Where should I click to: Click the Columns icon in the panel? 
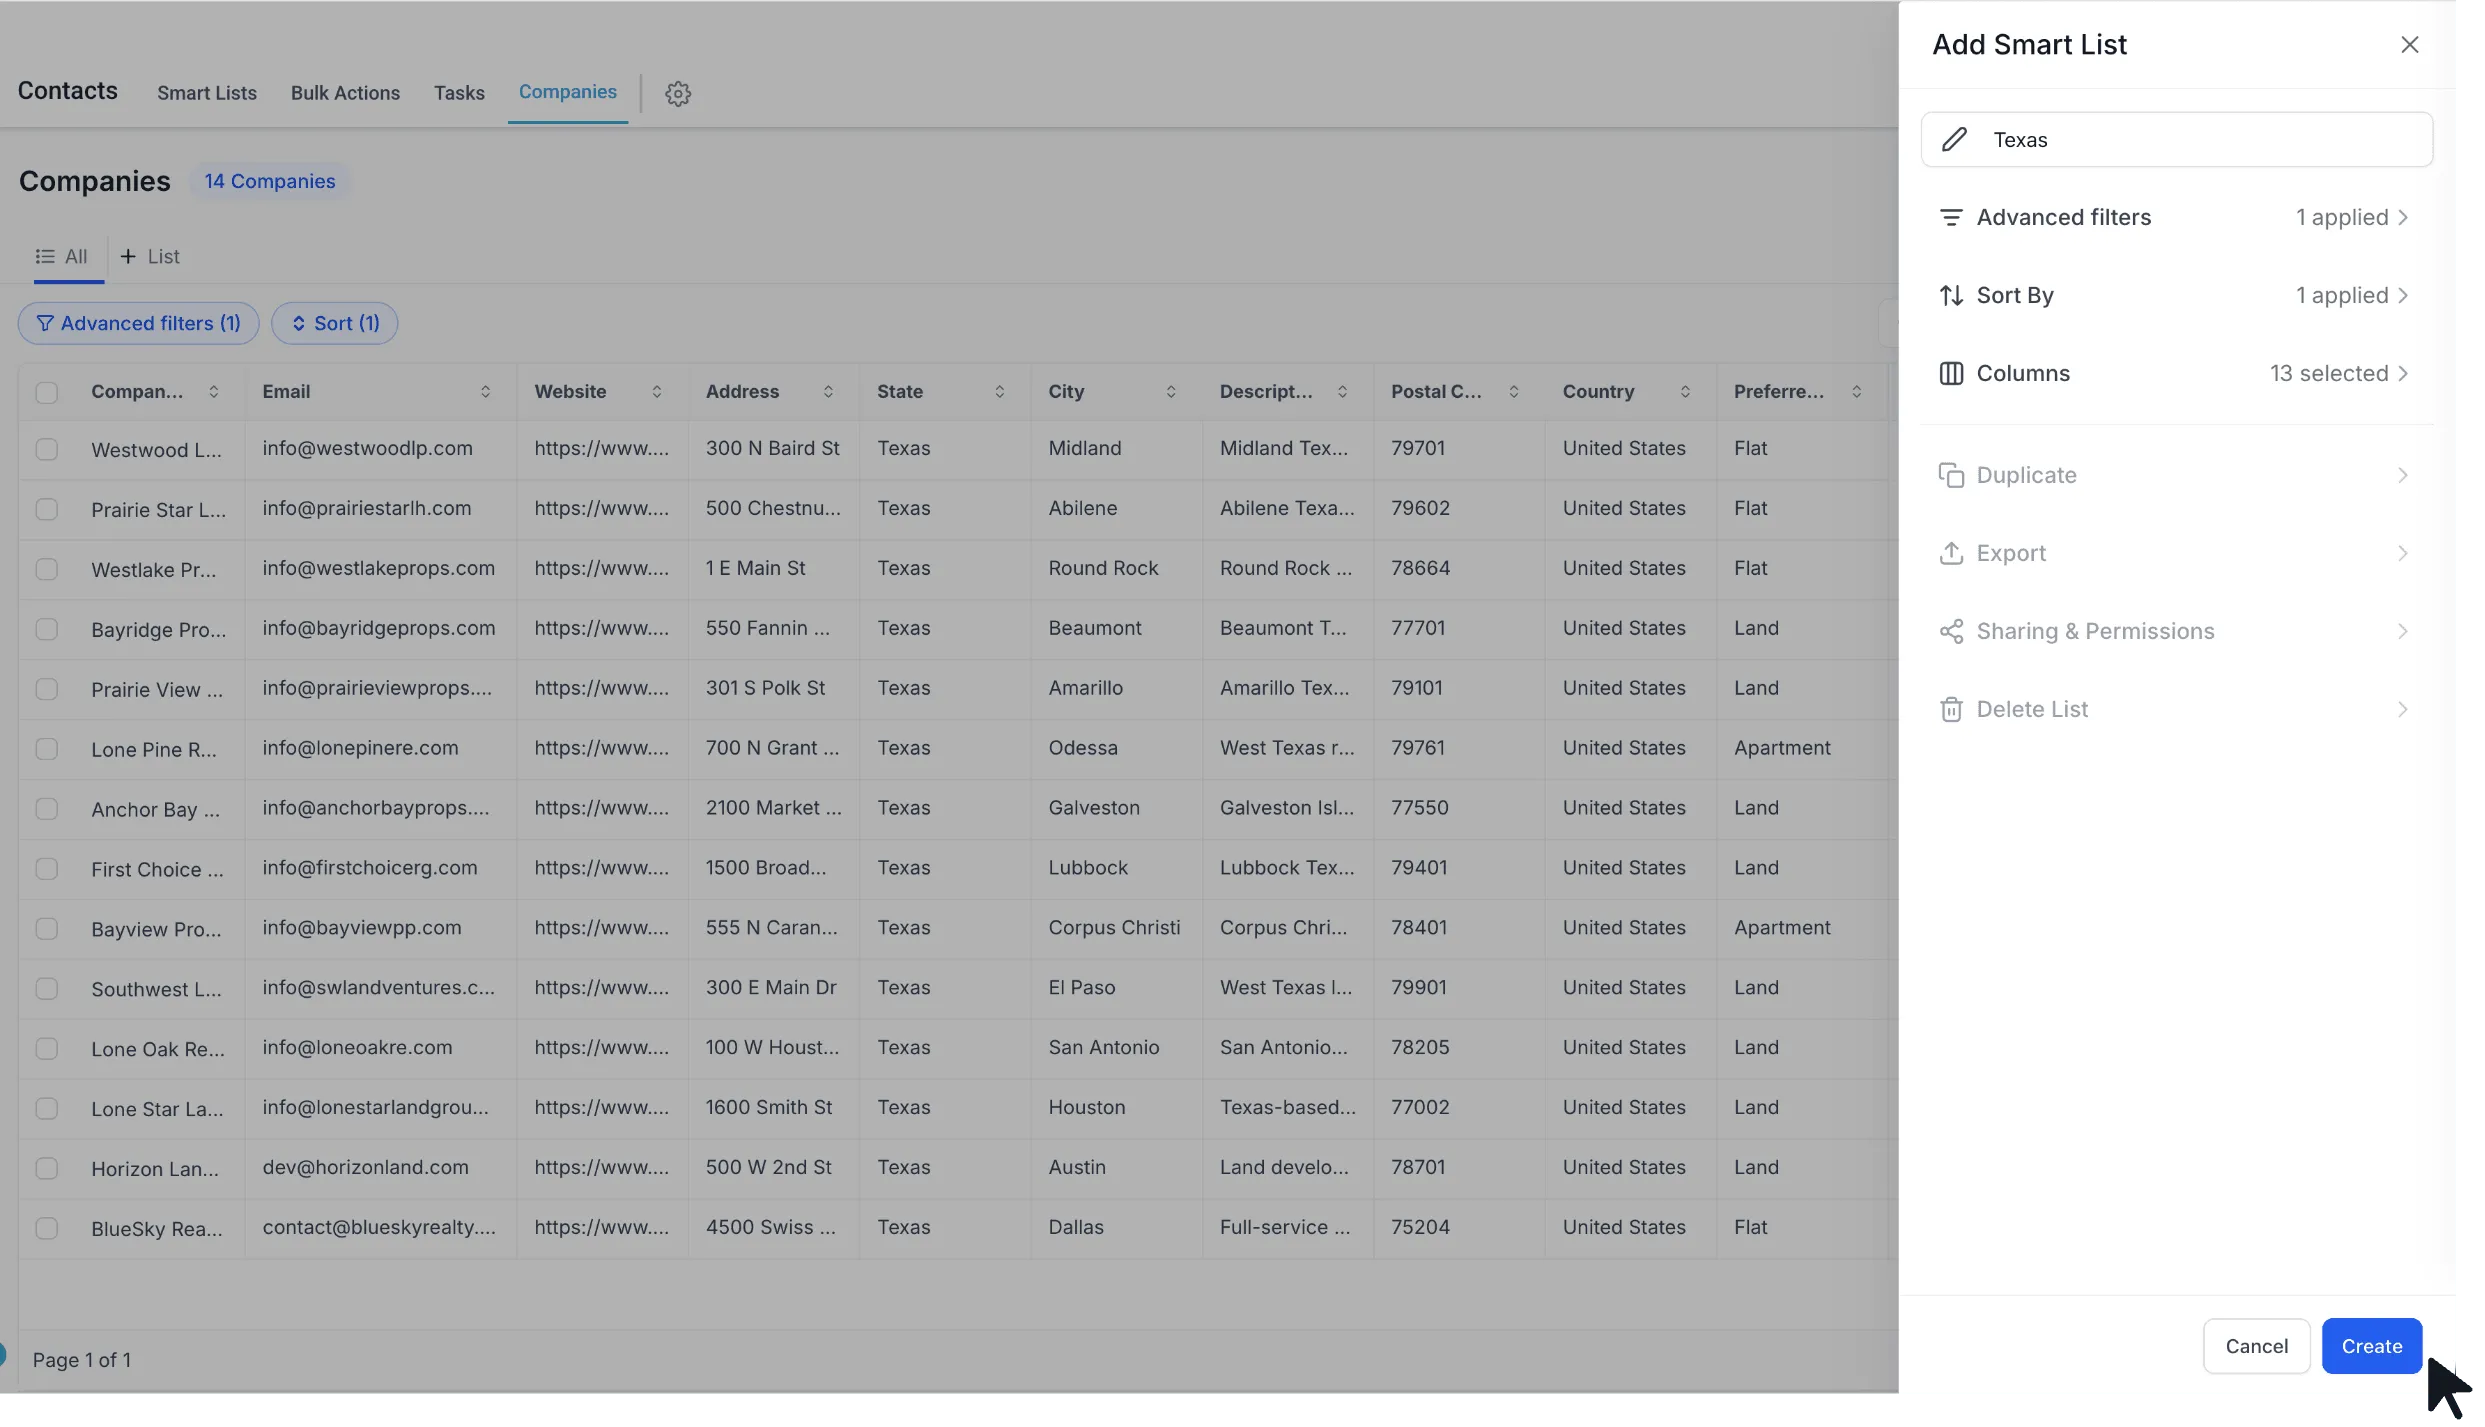1951,373
